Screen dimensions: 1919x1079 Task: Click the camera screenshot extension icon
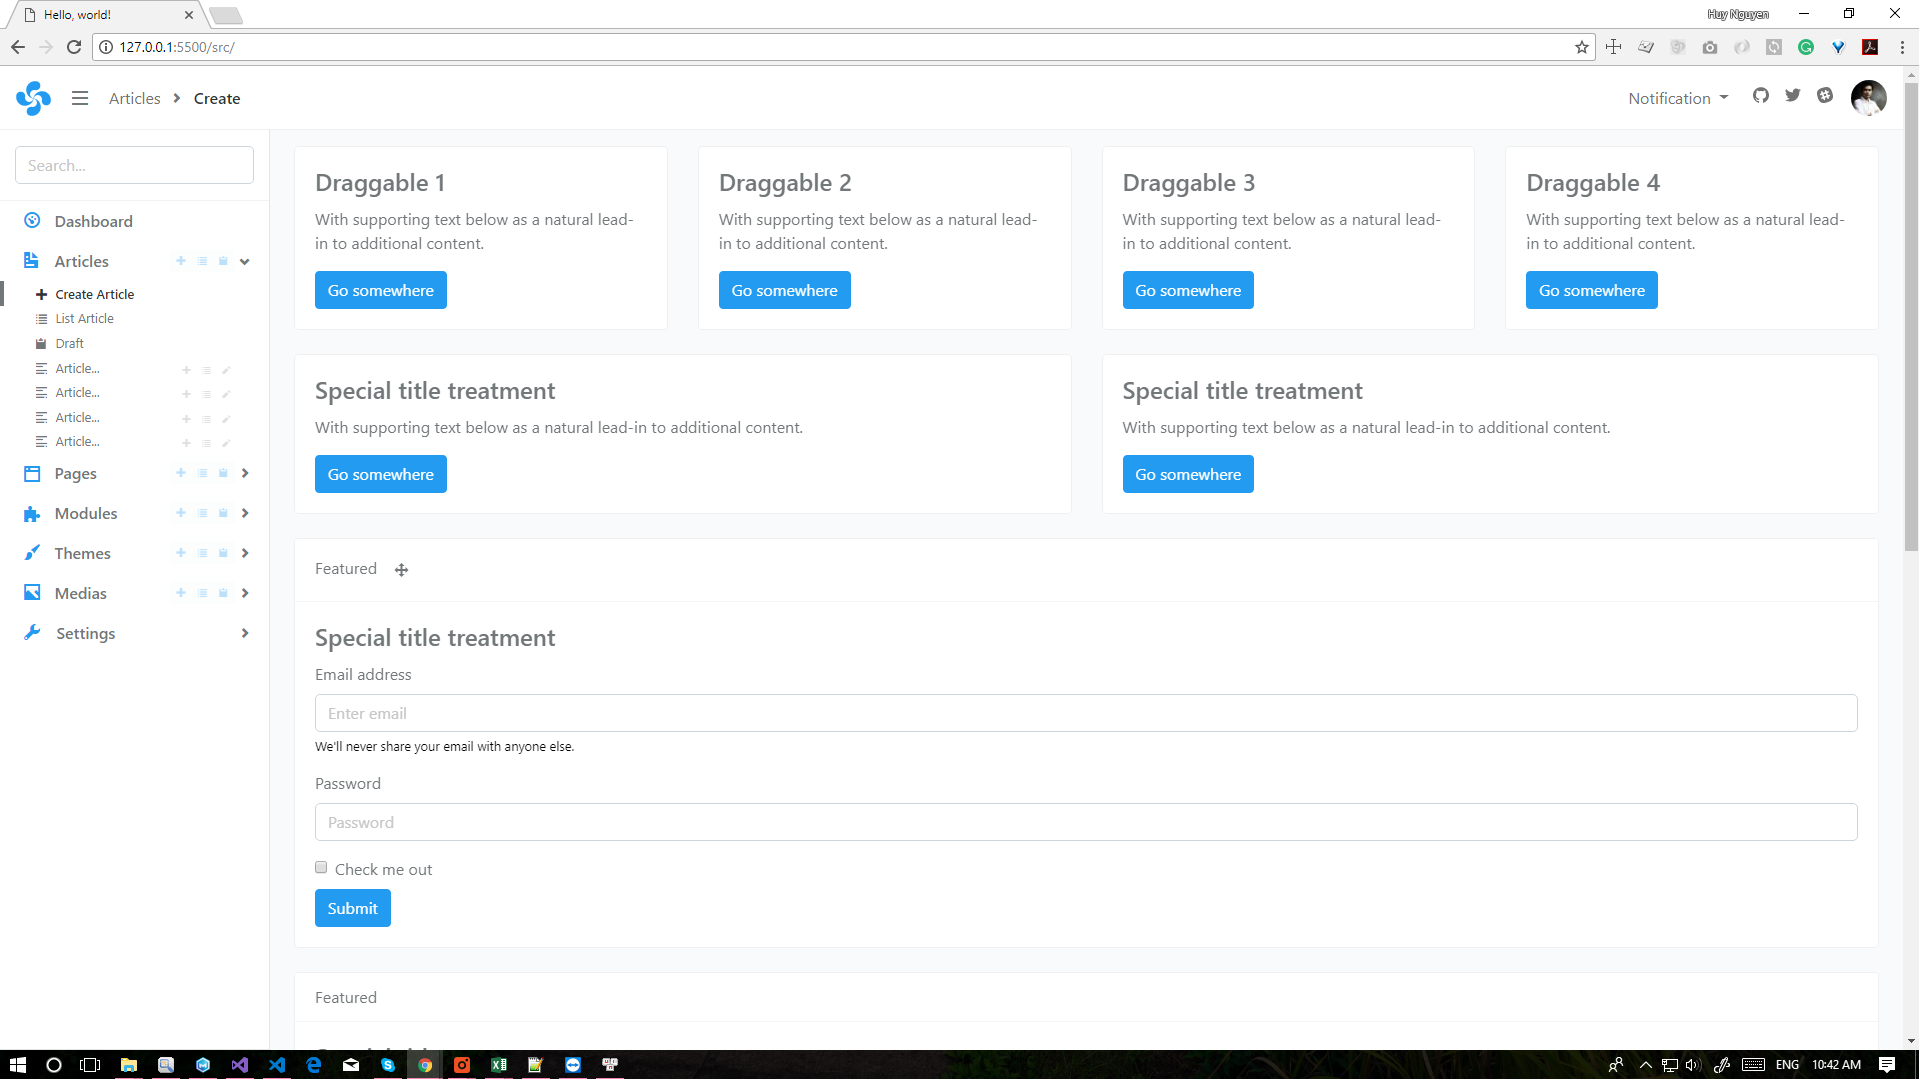tap(1710, 47)
